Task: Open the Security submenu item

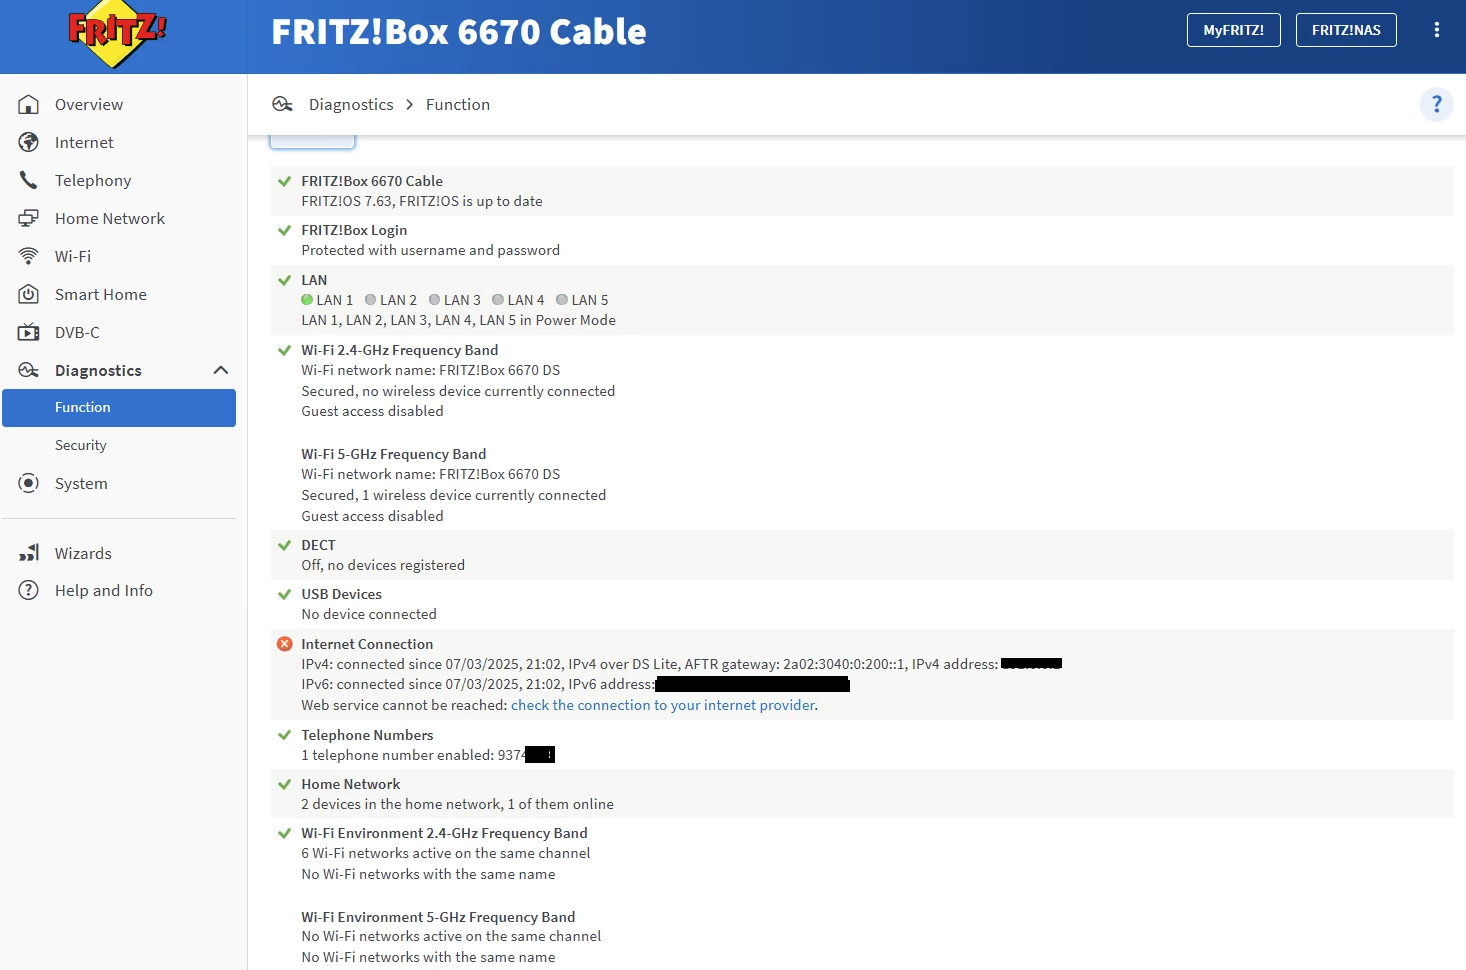Action: coord(81,445)
